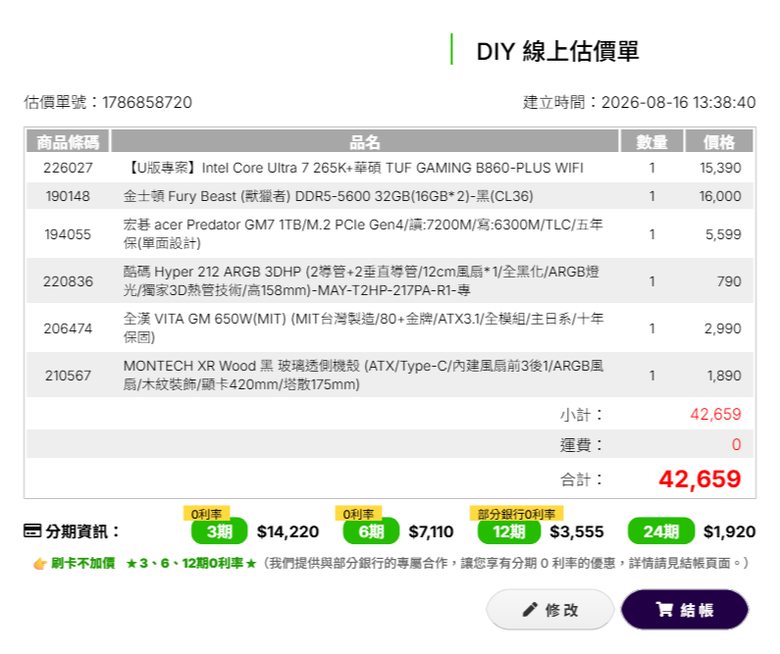Click the 結帳 checkout button

(x=684, y=610)
